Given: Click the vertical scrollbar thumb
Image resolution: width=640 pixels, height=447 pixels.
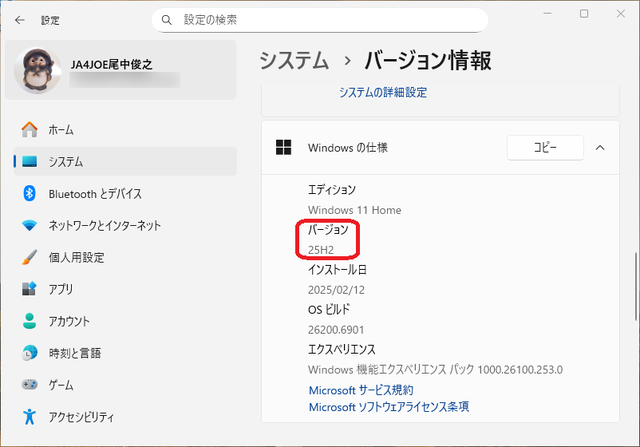Looking at the screenshot, I should click(636, 287).
